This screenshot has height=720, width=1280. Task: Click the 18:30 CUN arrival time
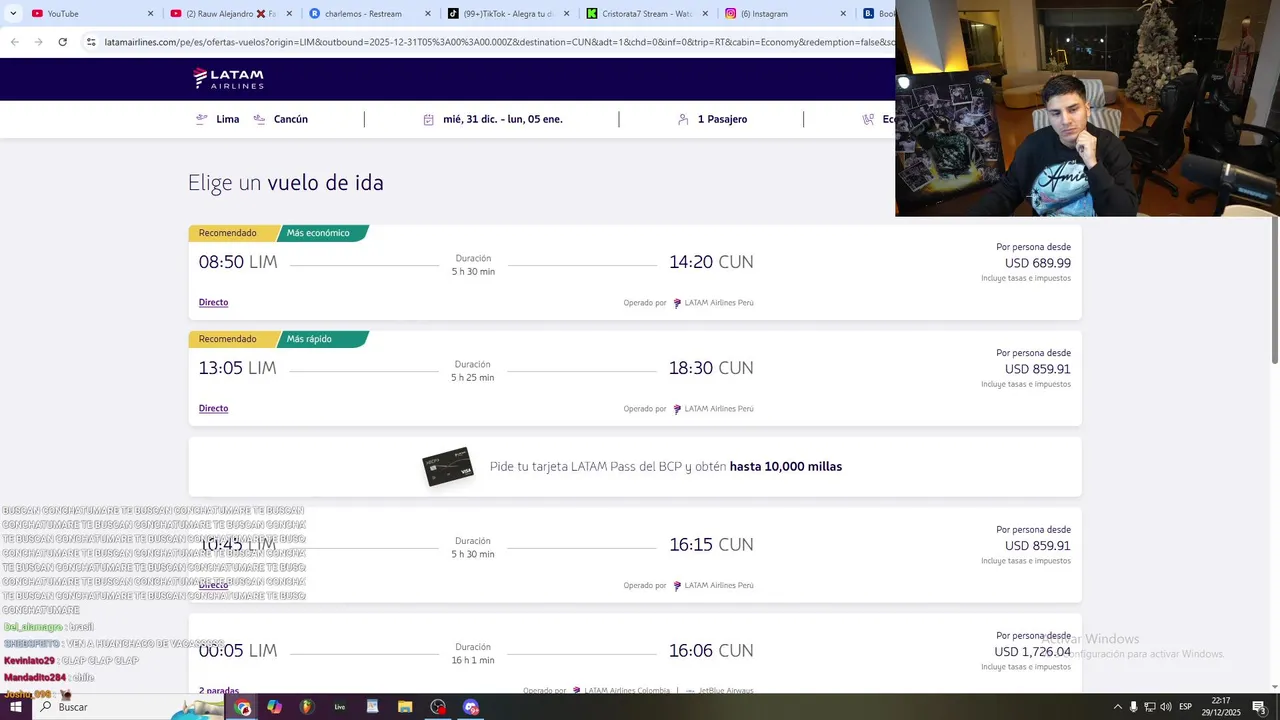711,368
